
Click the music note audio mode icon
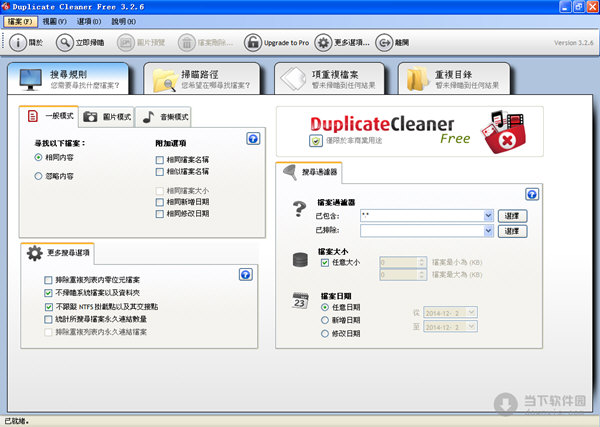(148, 117)
